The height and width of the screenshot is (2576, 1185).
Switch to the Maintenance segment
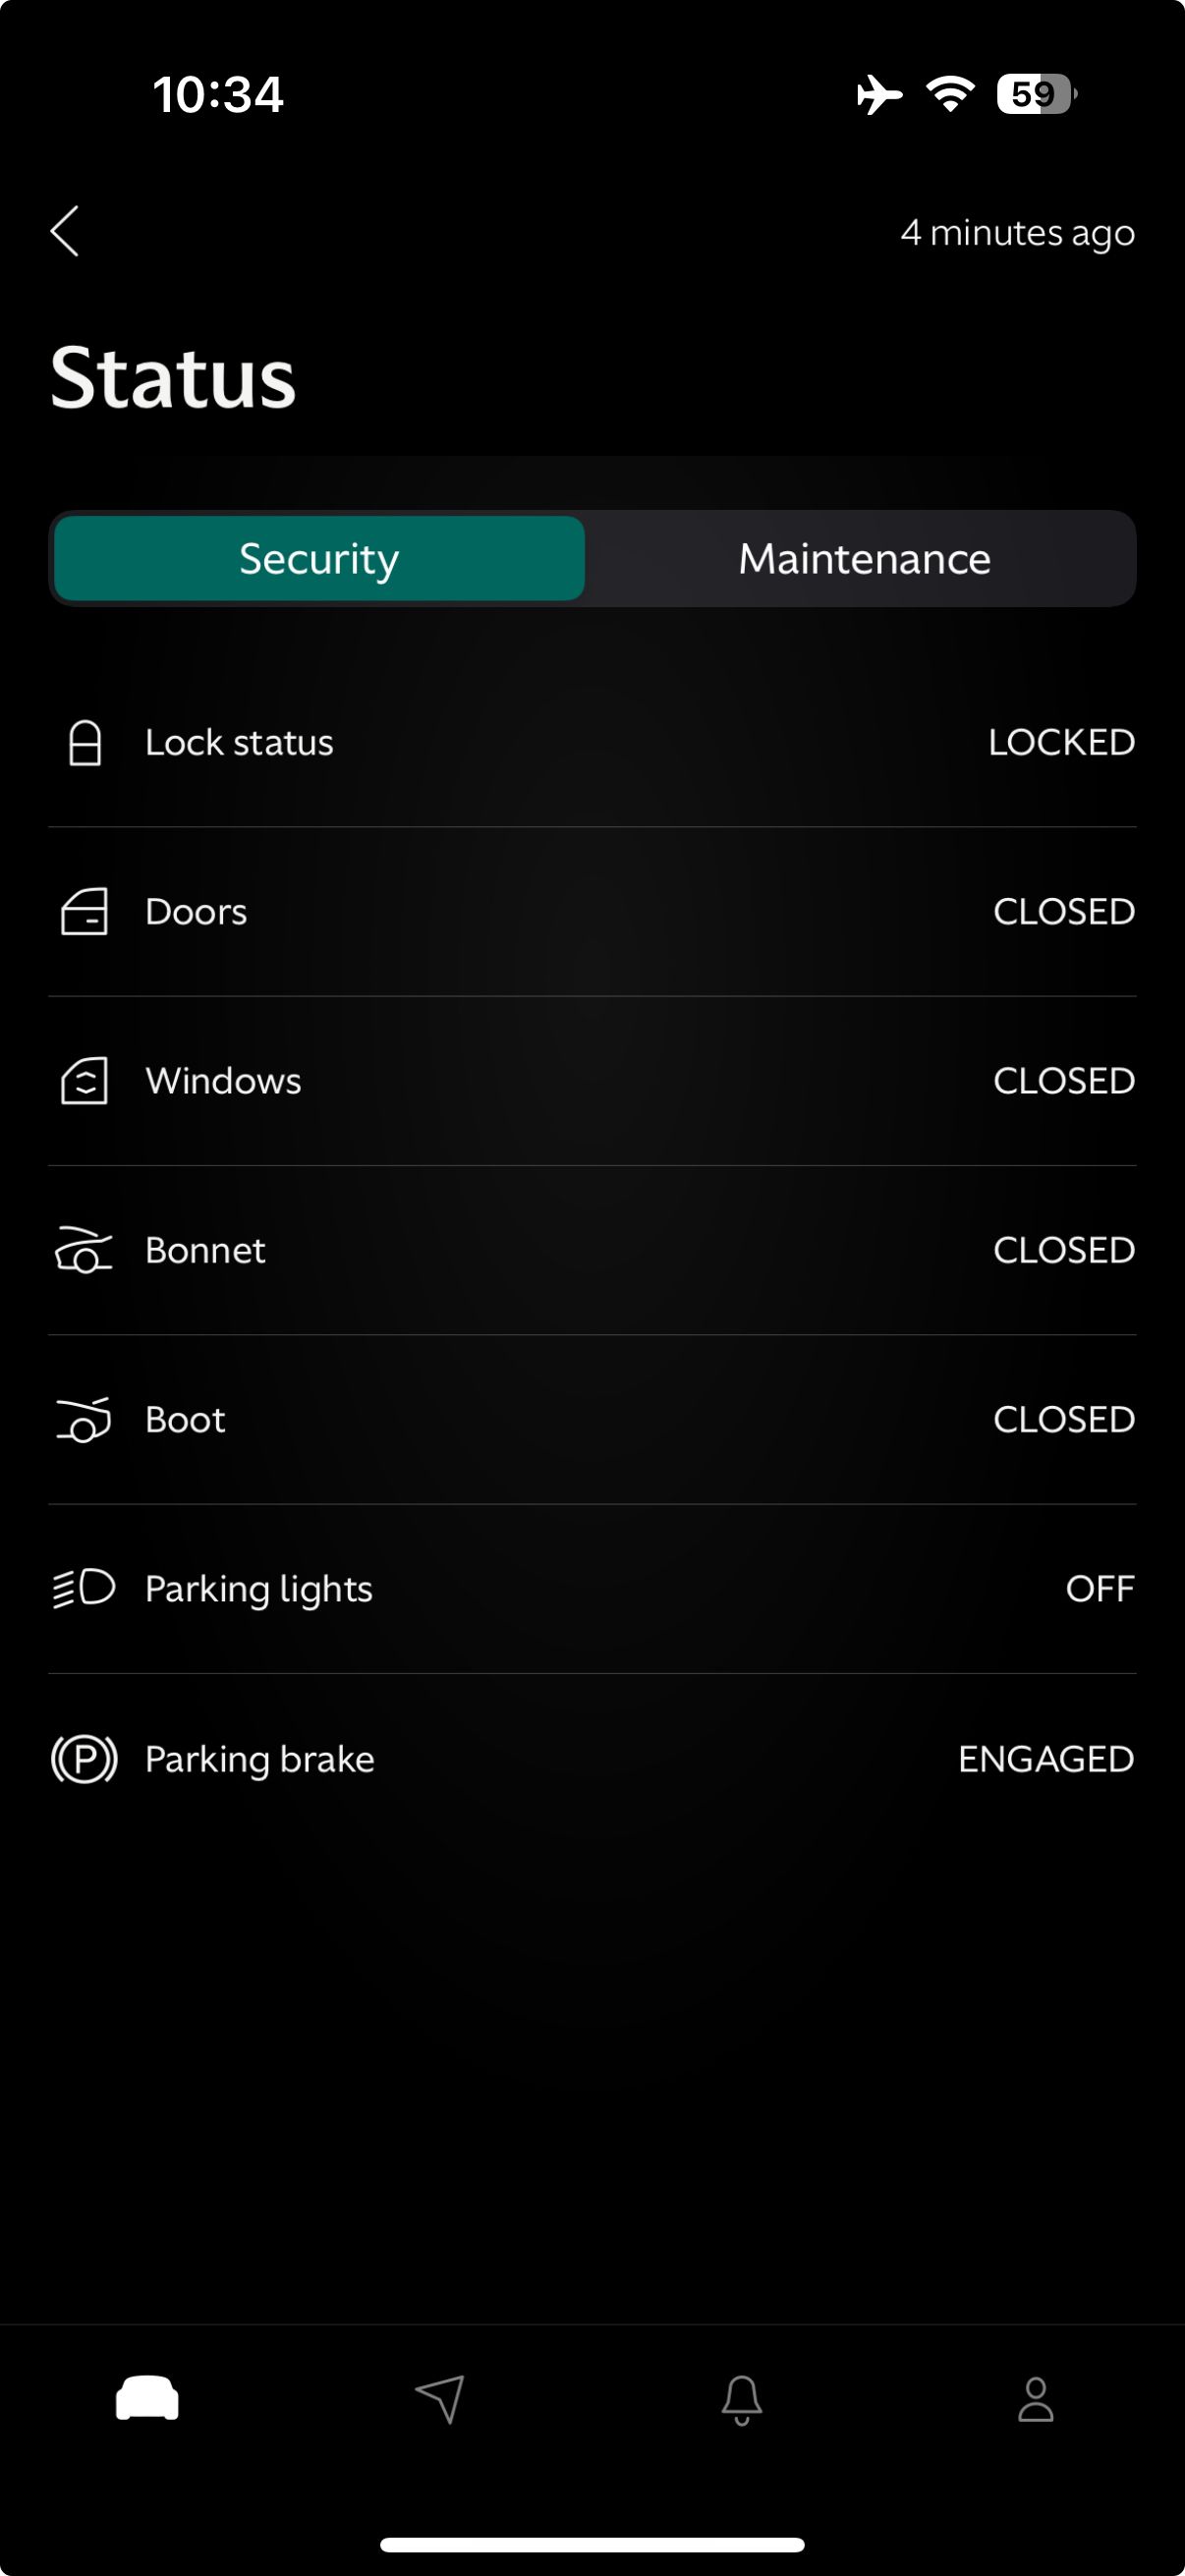click(x=864, y=559)
